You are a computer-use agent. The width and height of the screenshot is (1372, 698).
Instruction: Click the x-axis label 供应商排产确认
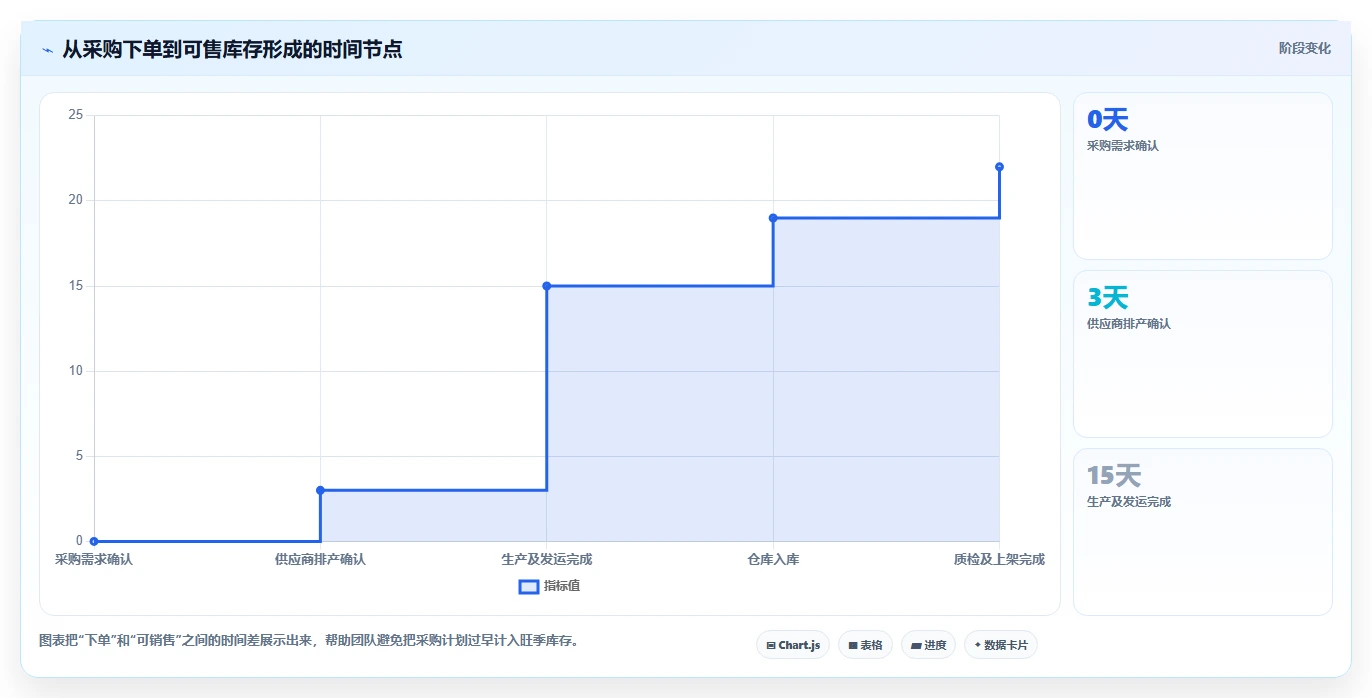click(320, 559)
